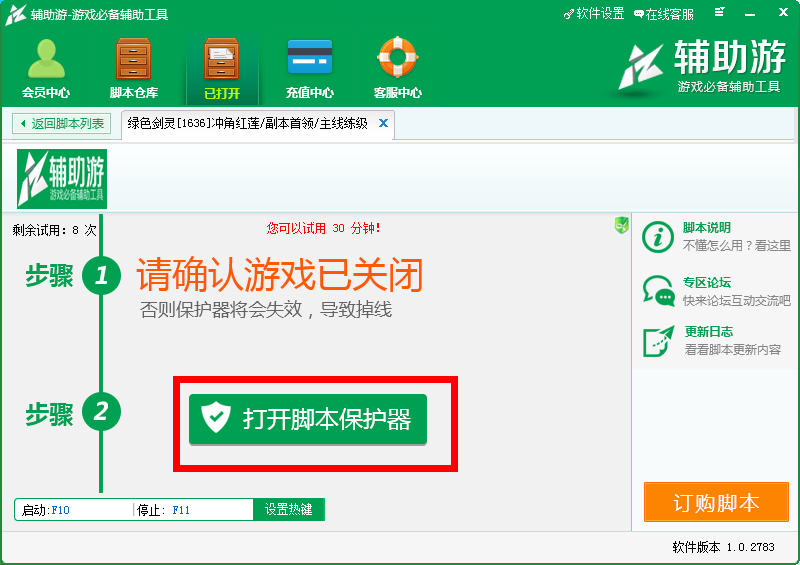The width and height of the screenshot is (800, 565).
Task: Click title bar 辅助游 logo icon
Action: point(15,14)
